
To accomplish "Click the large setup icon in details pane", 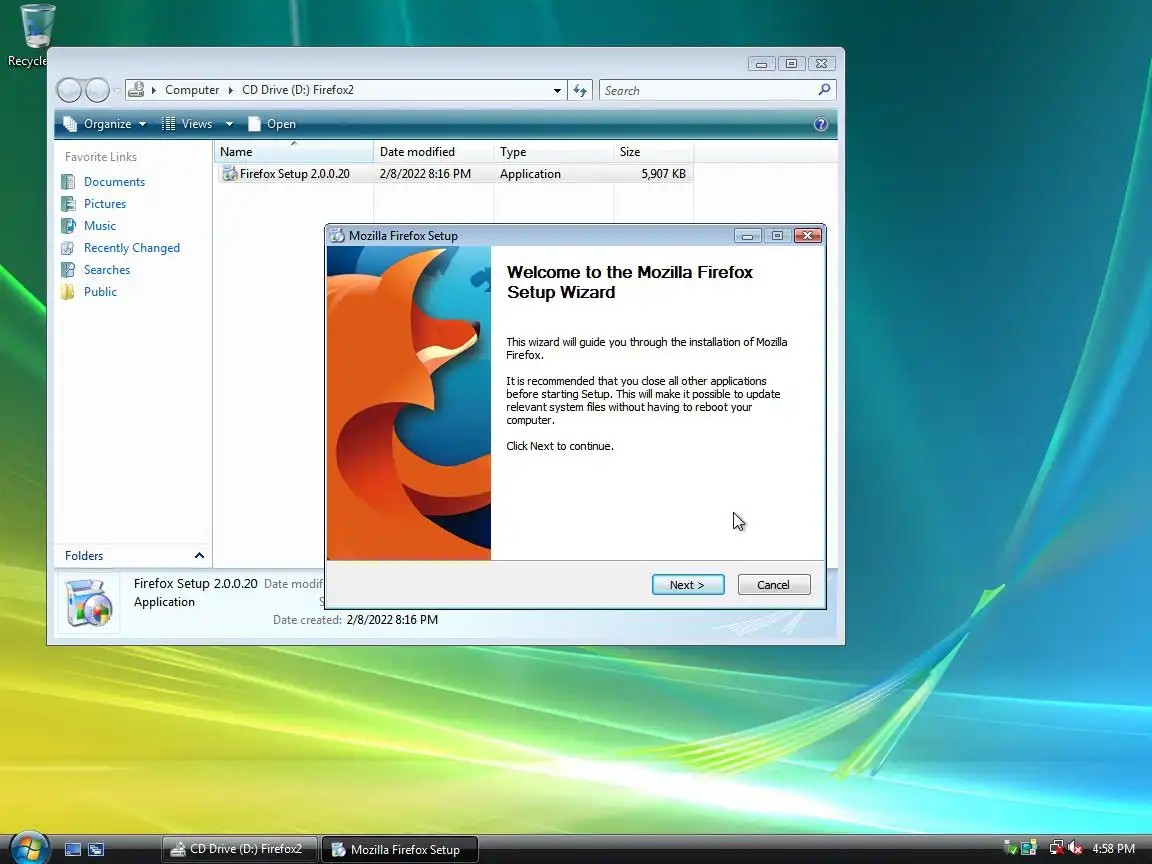I will [89, 602].
